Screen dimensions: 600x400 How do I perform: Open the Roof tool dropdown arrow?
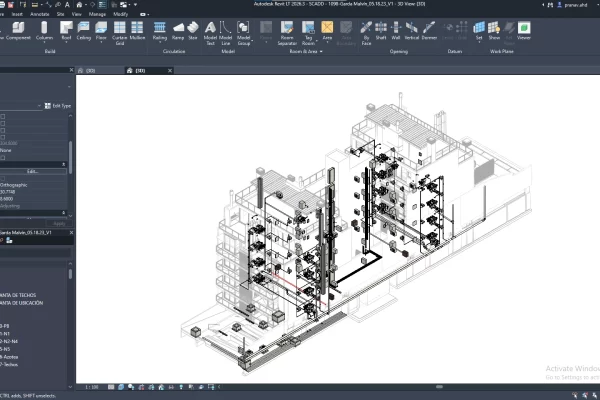[66, 43]
